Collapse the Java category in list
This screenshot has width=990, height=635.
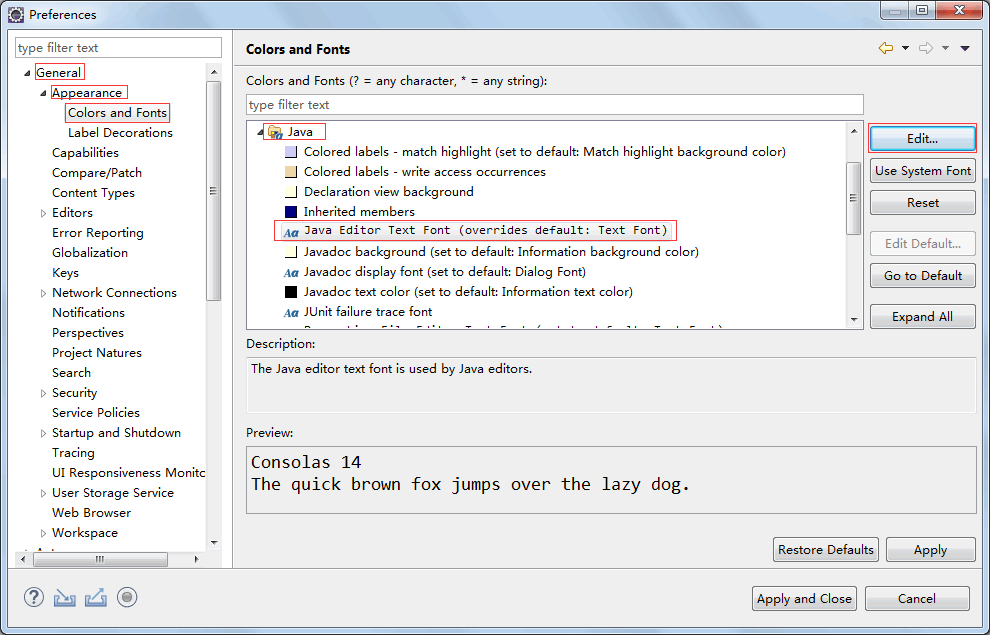tap(260, 132)
